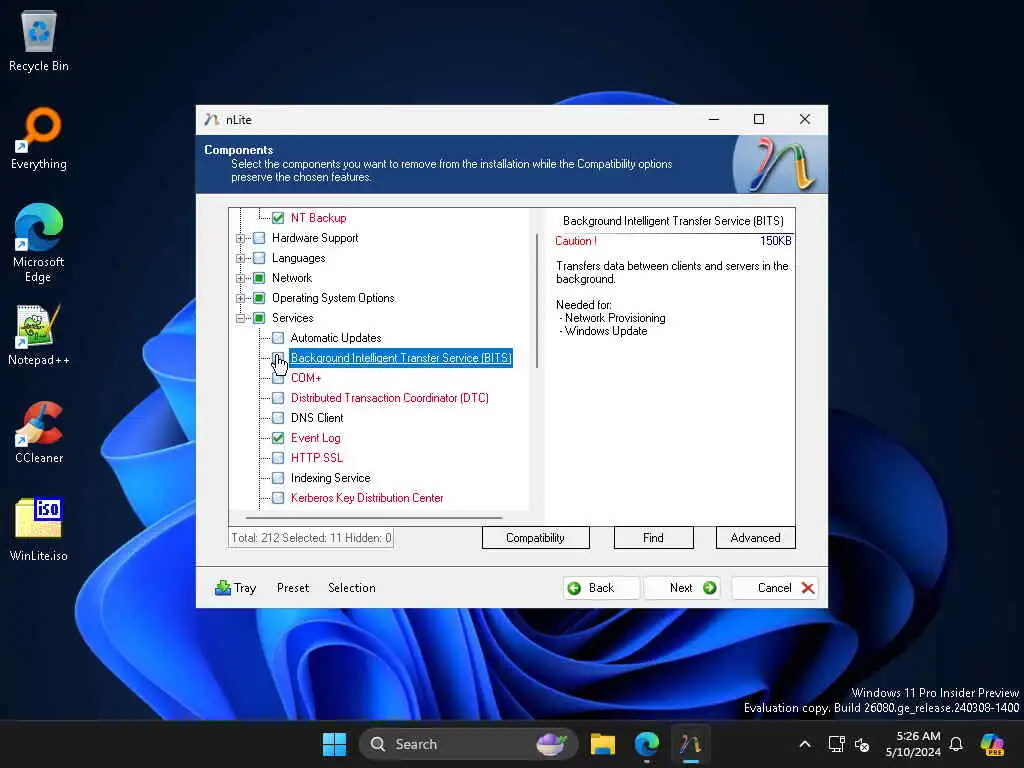The width and height of the screenshot is (1024, 768).
Task: Select the DNS Client tree item
Action: point(317,418)
